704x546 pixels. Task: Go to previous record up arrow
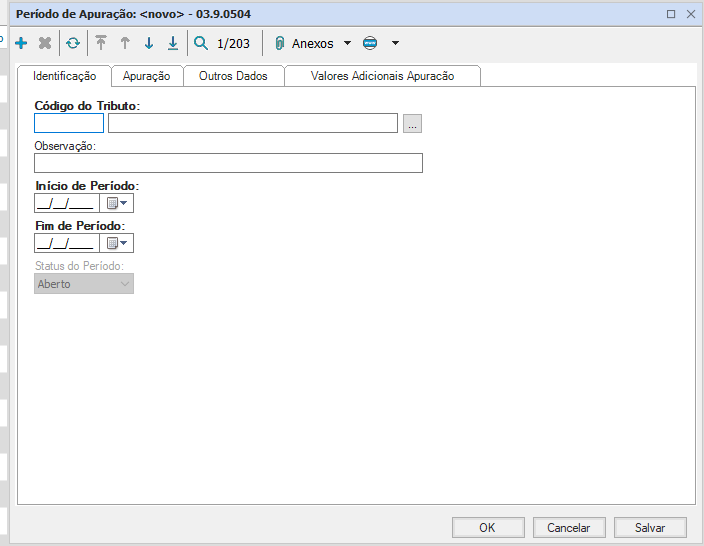click(125, 44)
